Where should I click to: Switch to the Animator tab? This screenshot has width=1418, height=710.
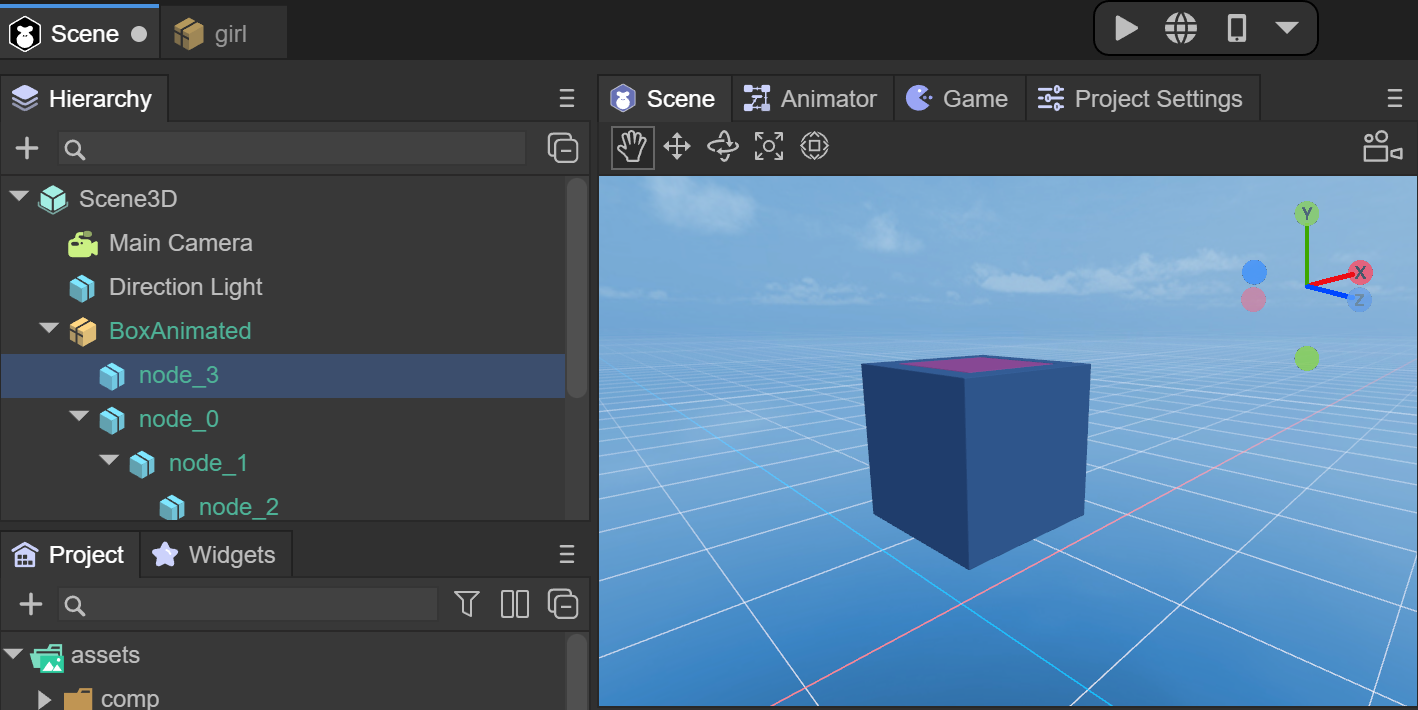(x=811, y=99)
